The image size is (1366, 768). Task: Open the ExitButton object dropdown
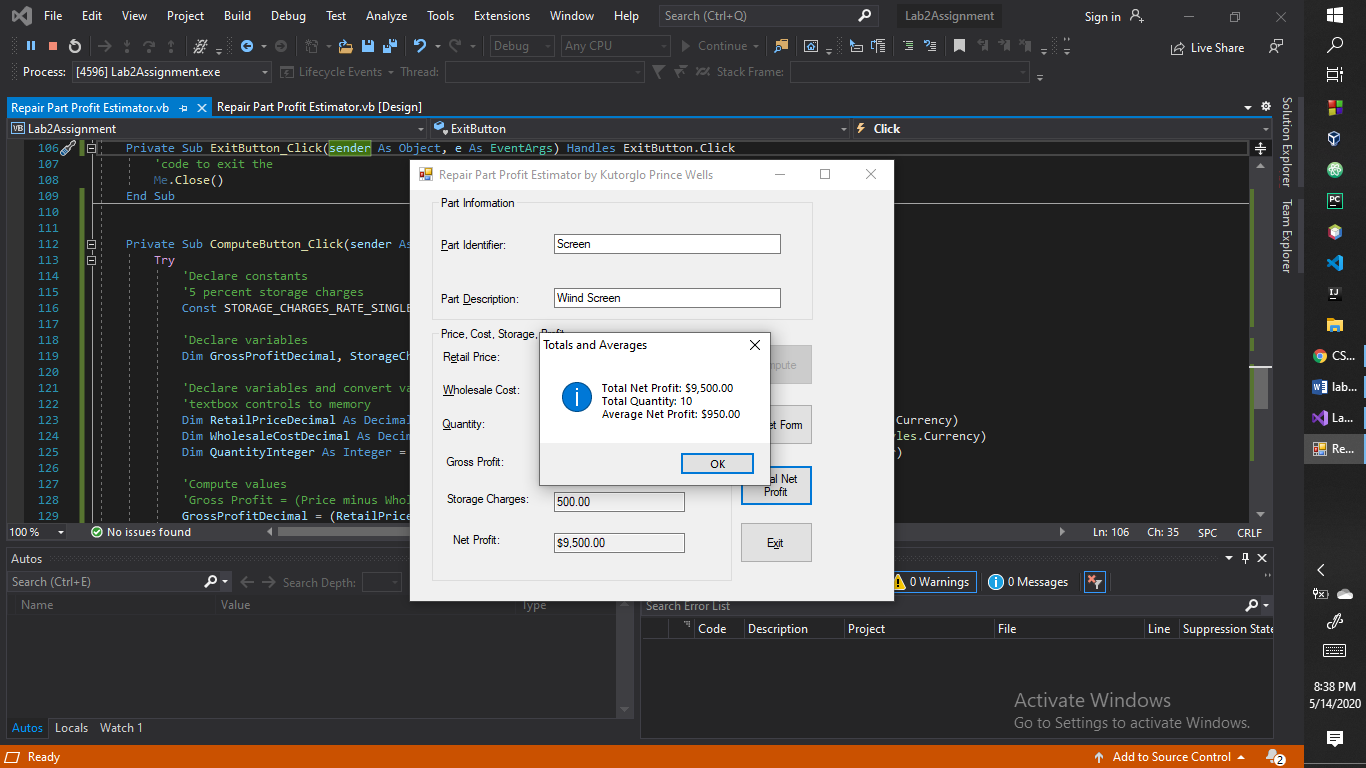click(640, 128)
